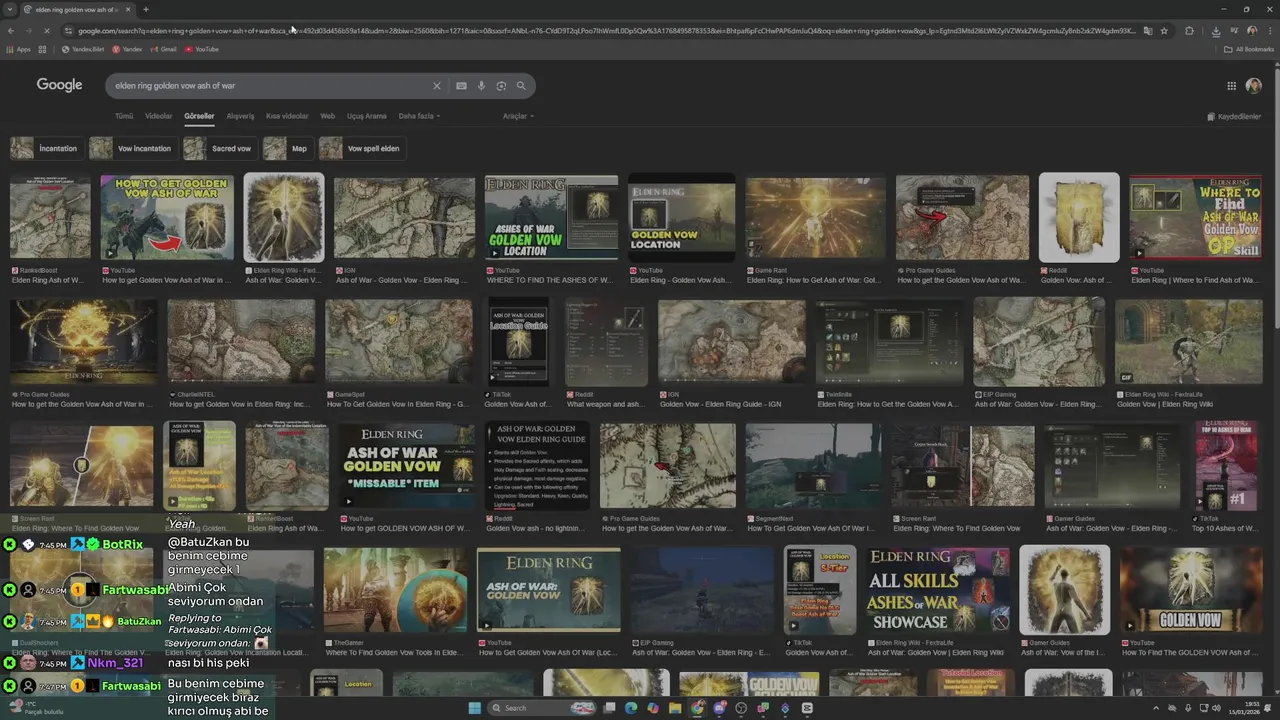This screenshot has height=720, width=1280.
Task: Select the Incantation filter chip
Action: [45, 148]
